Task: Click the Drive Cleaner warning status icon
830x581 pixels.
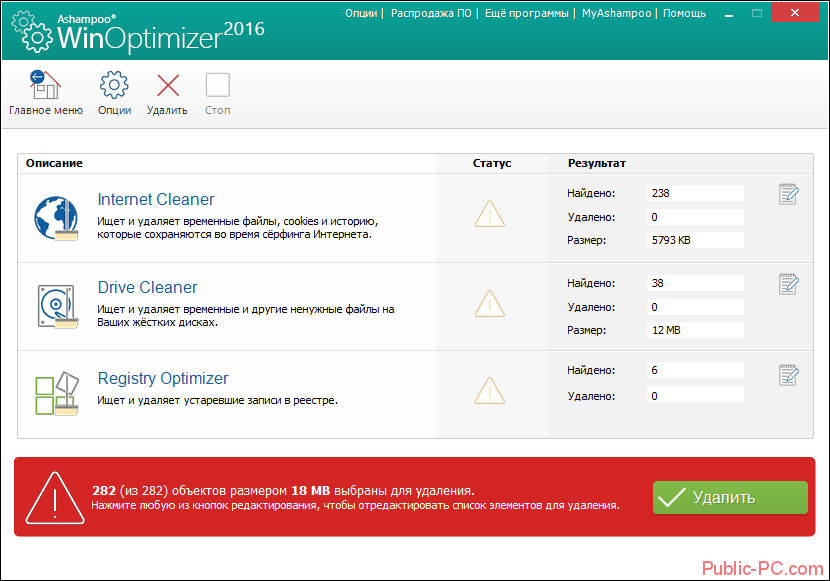Action: coord(489,303)
